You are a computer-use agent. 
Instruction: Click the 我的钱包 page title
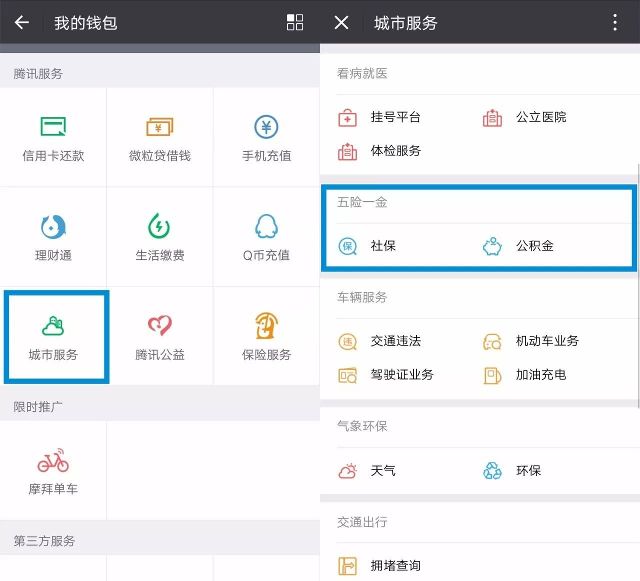(x=86, y=23)
